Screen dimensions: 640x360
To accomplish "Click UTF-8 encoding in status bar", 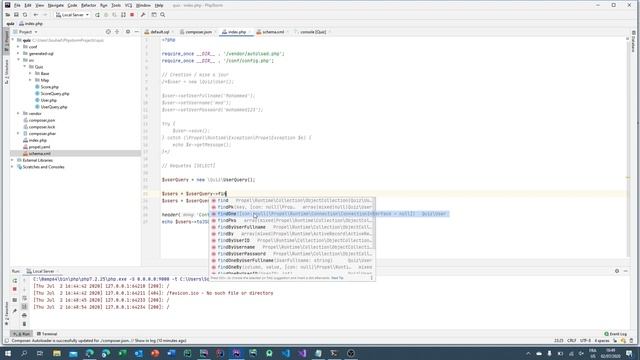I will tap(585, 340).
